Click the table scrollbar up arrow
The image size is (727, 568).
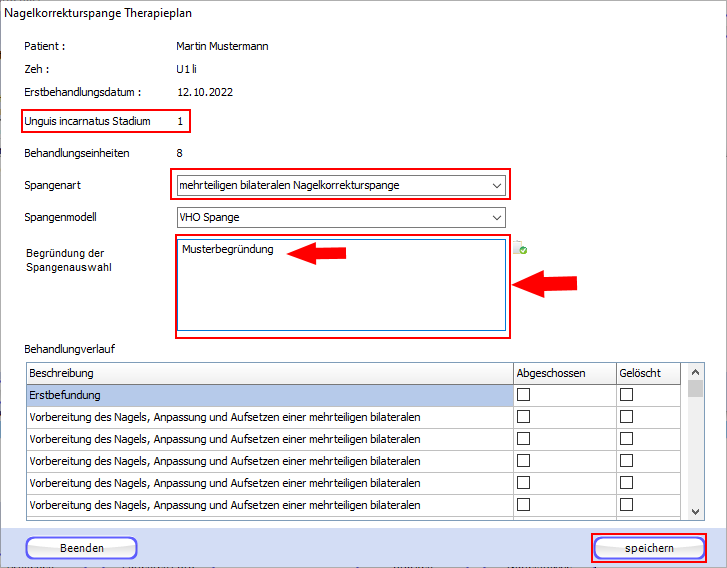coord(696,372)
